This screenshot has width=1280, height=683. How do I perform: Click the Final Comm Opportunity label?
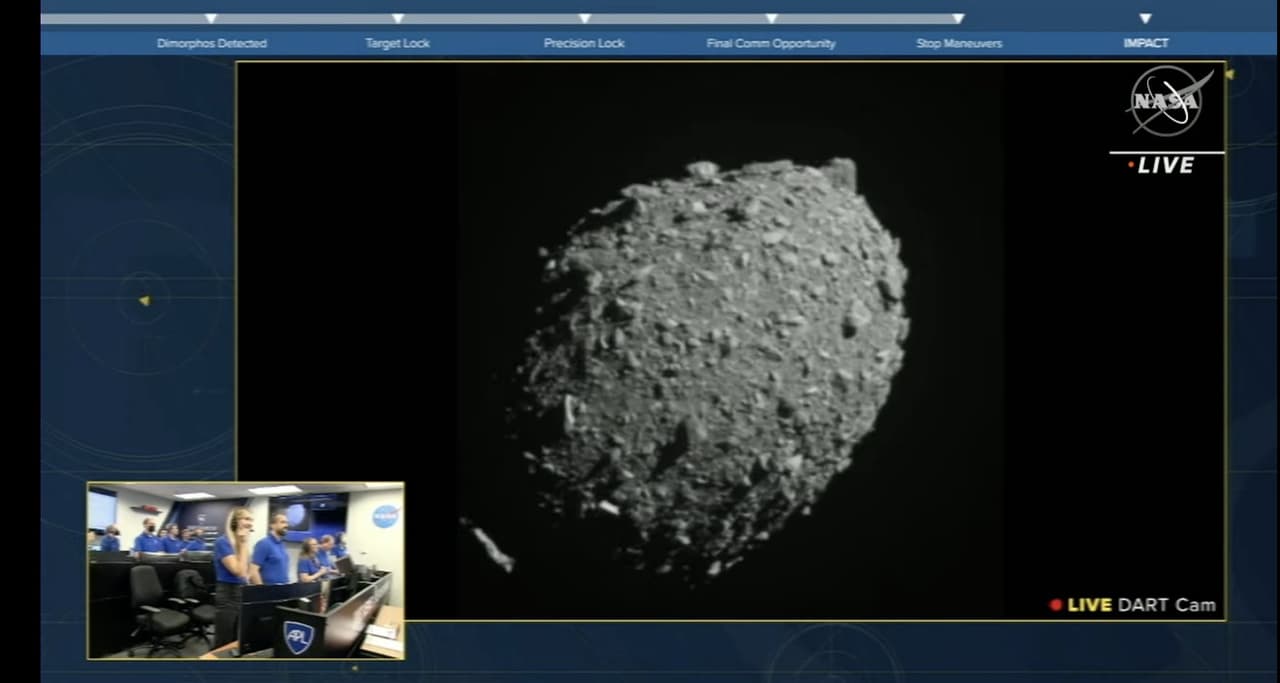[x=770, y=43]
